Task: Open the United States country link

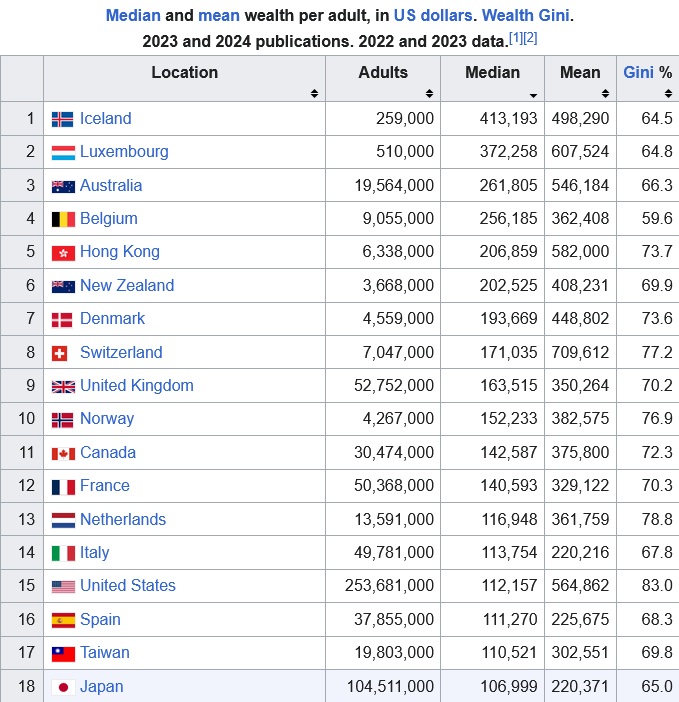Action: point(128,586)
